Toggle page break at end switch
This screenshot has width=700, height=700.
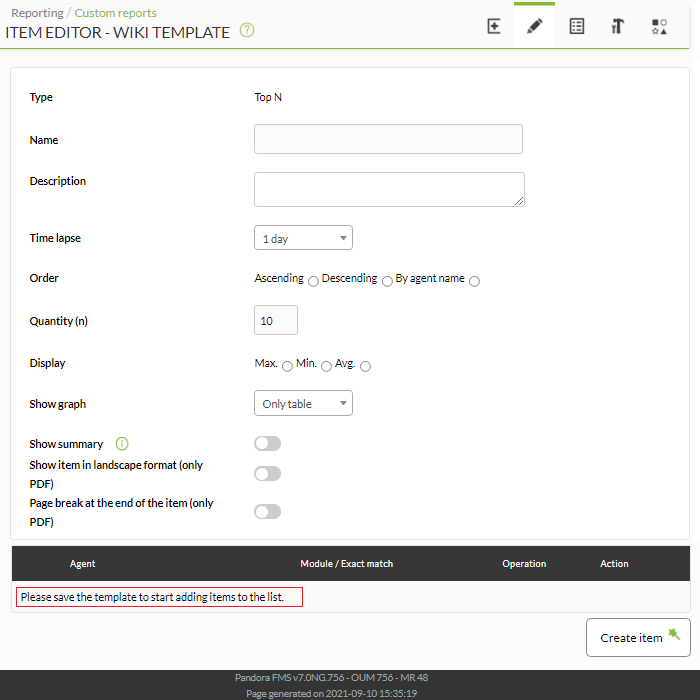[x=267, y=512]
